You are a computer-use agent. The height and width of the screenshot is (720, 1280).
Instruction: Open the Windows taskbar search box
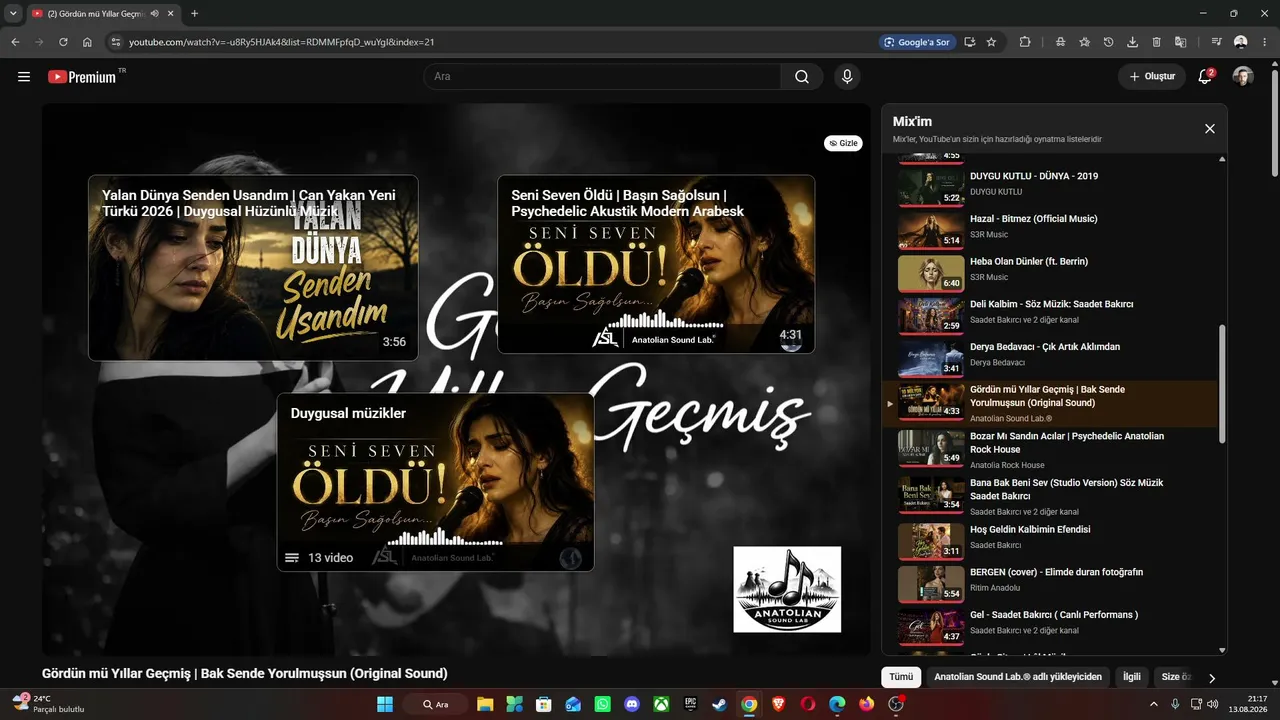(435, 704)
